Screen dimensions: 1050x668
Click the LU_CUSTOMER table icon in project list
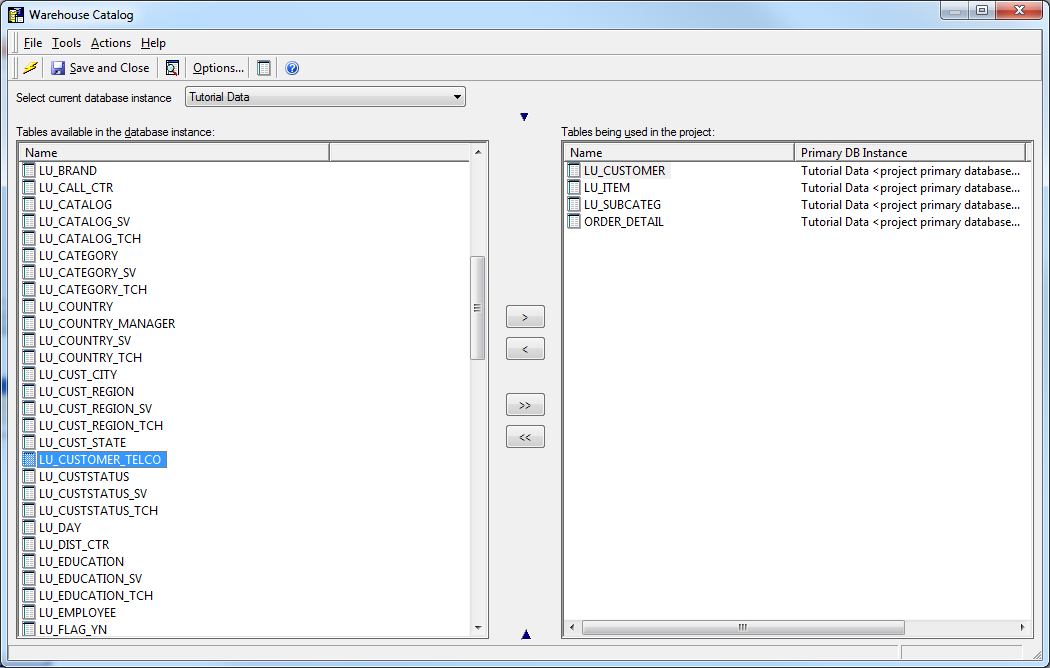tap(574, 171)
